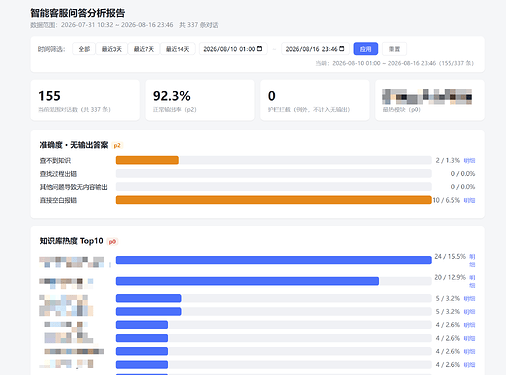Click the blue bar for 24 / 15.5%

pyautogui.click(x=274, y=260)
